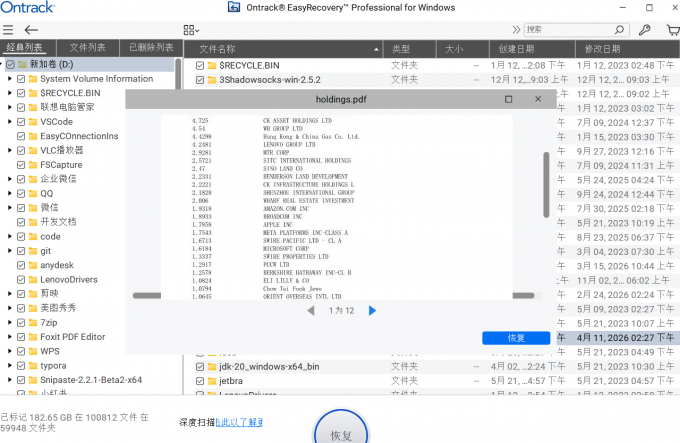This screenshot has width=680, height=443.
Task: Open the view mode grid dropdown
Action: tap(191, 30)
